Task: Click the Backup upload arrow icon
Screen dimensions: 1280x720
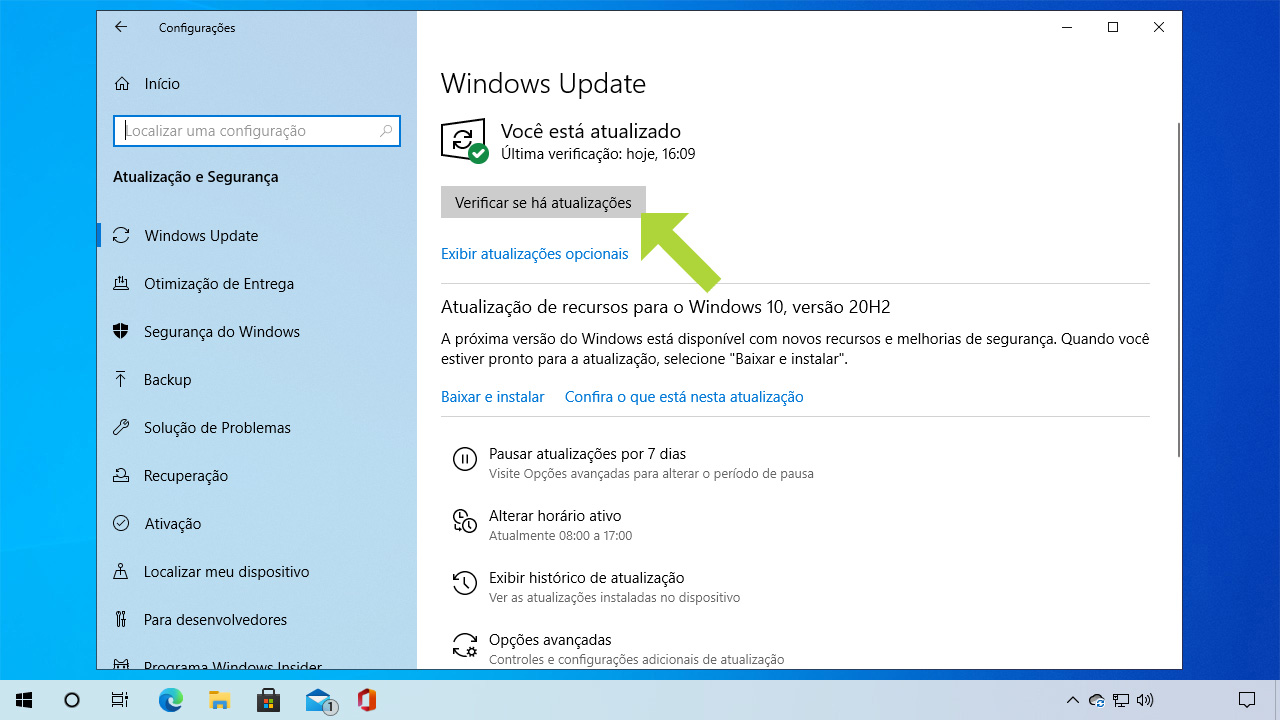Action: pos(121,380)
